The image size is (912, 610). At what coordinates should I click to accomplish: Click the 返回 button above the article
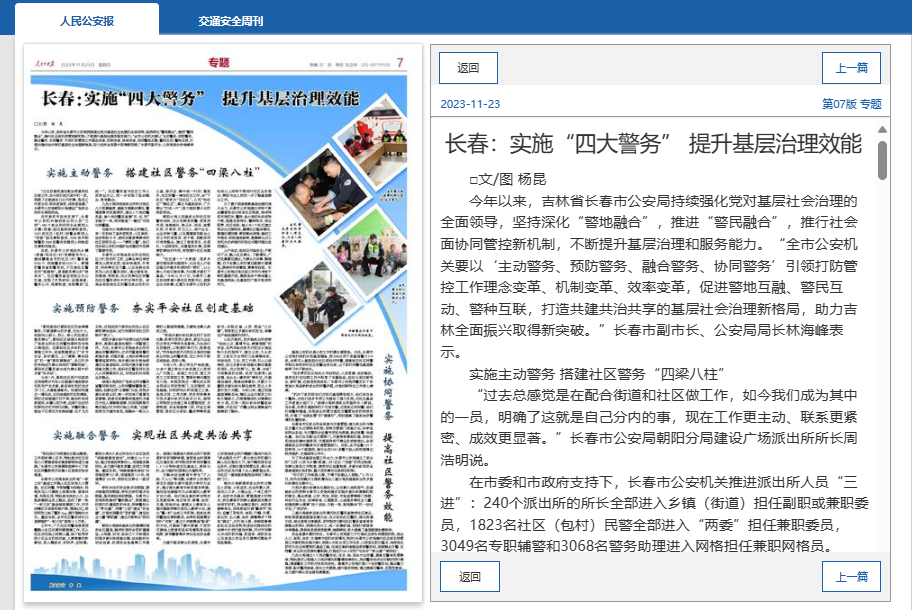[x=468, y=68]
